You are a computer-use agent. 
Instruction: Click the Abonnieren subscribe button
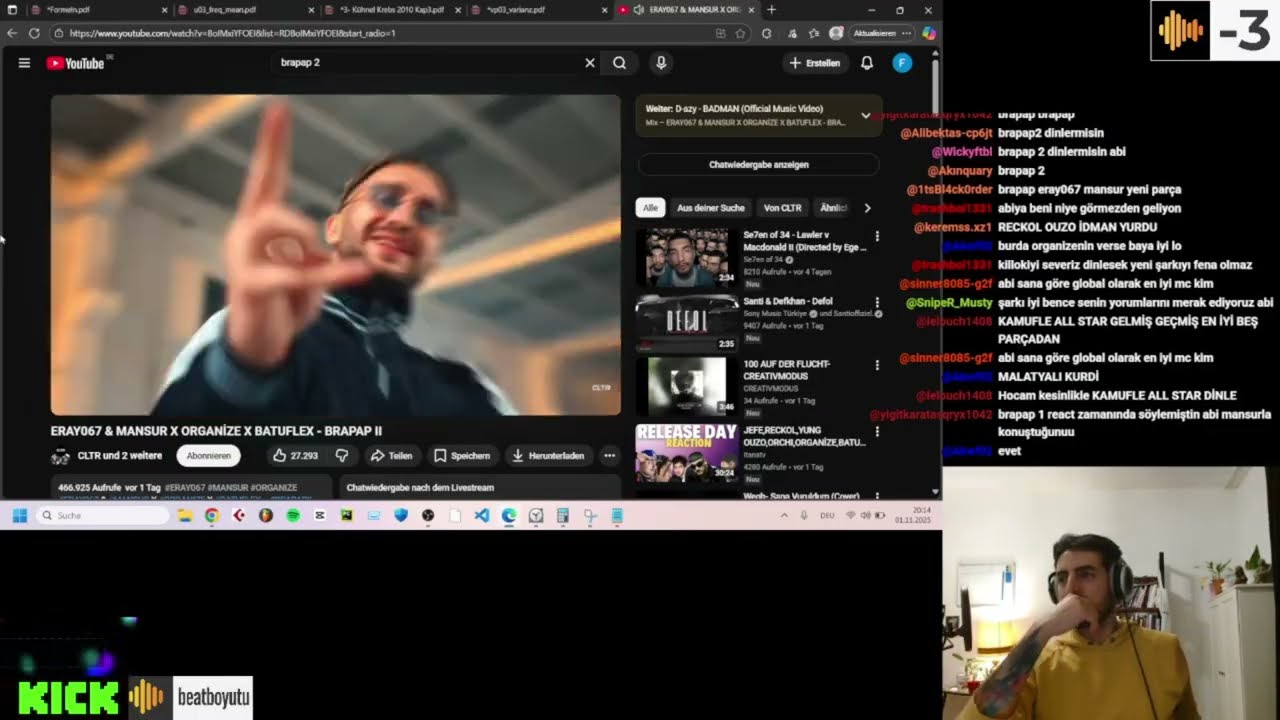click(x=208, y=455)
